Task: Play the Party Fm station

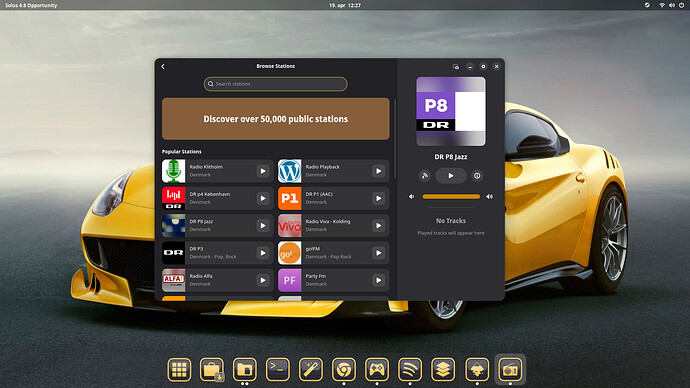Action: [x=378, y=280]
